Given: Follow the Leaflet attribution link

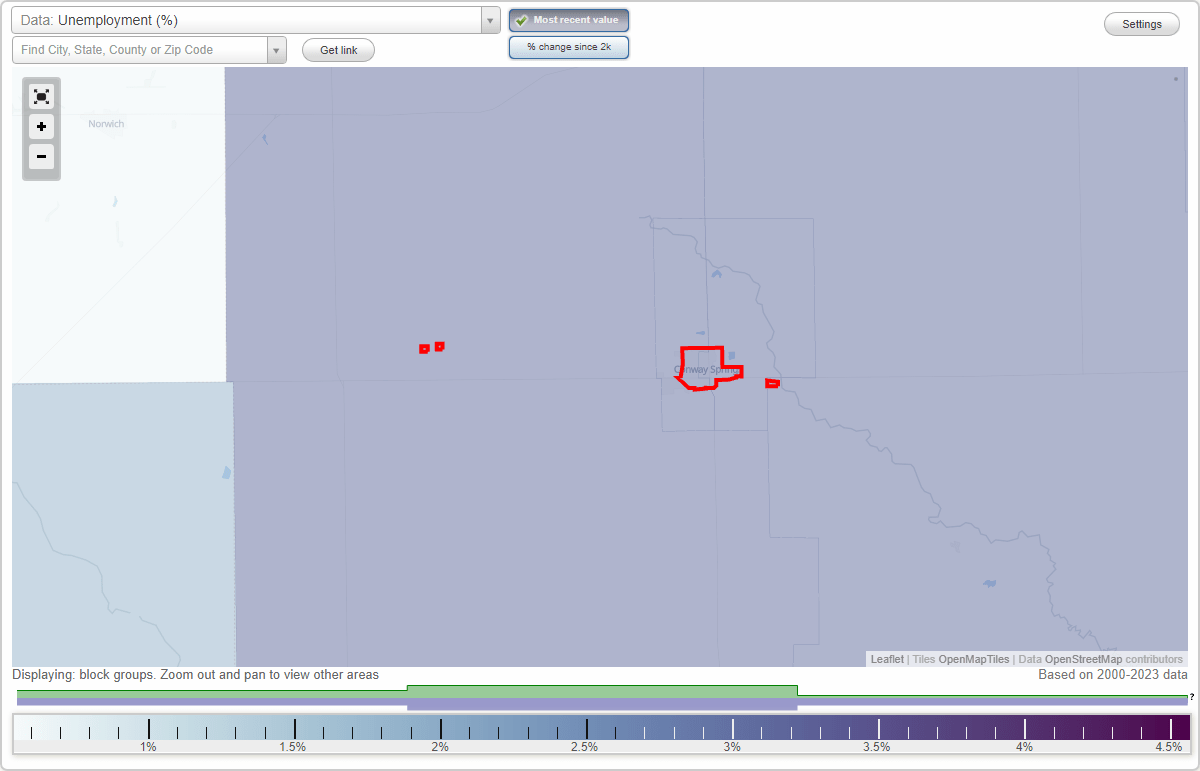Looking at the screenshot, I should coord(886,659).
